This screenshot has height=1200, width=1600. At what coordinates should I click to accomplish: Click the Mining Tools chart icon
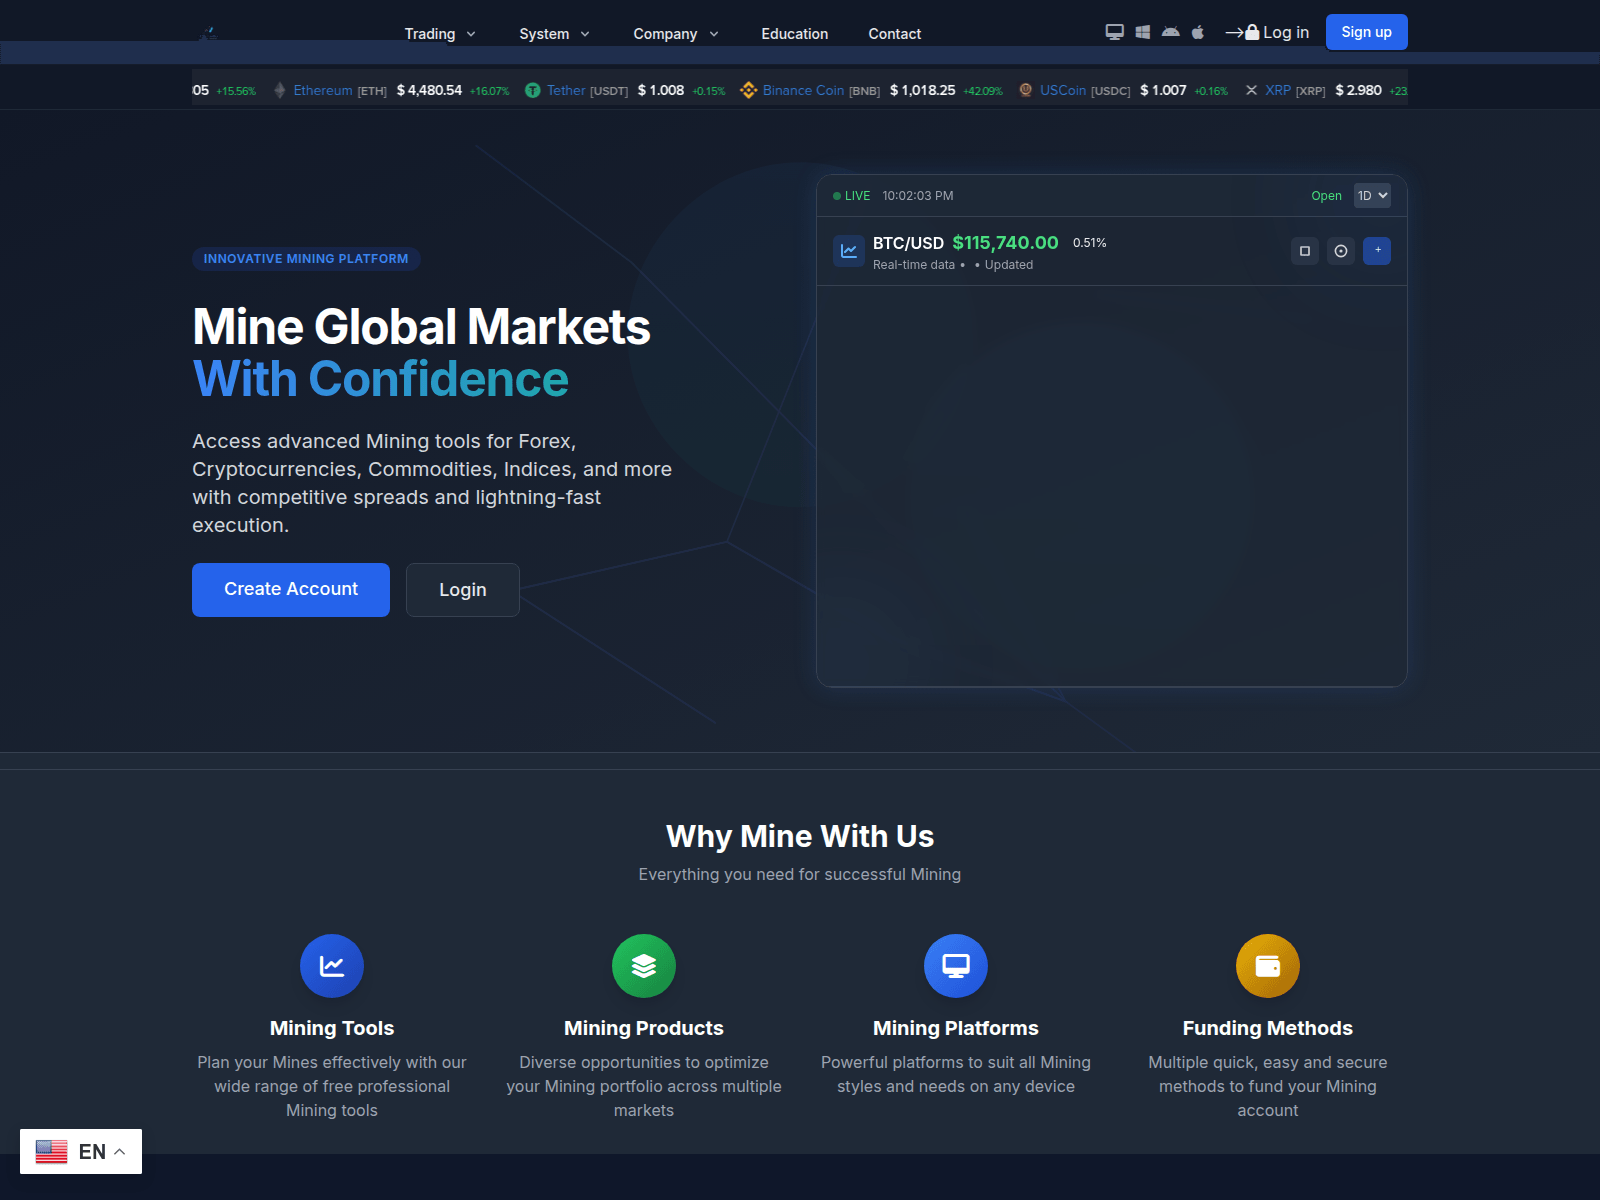332,966
